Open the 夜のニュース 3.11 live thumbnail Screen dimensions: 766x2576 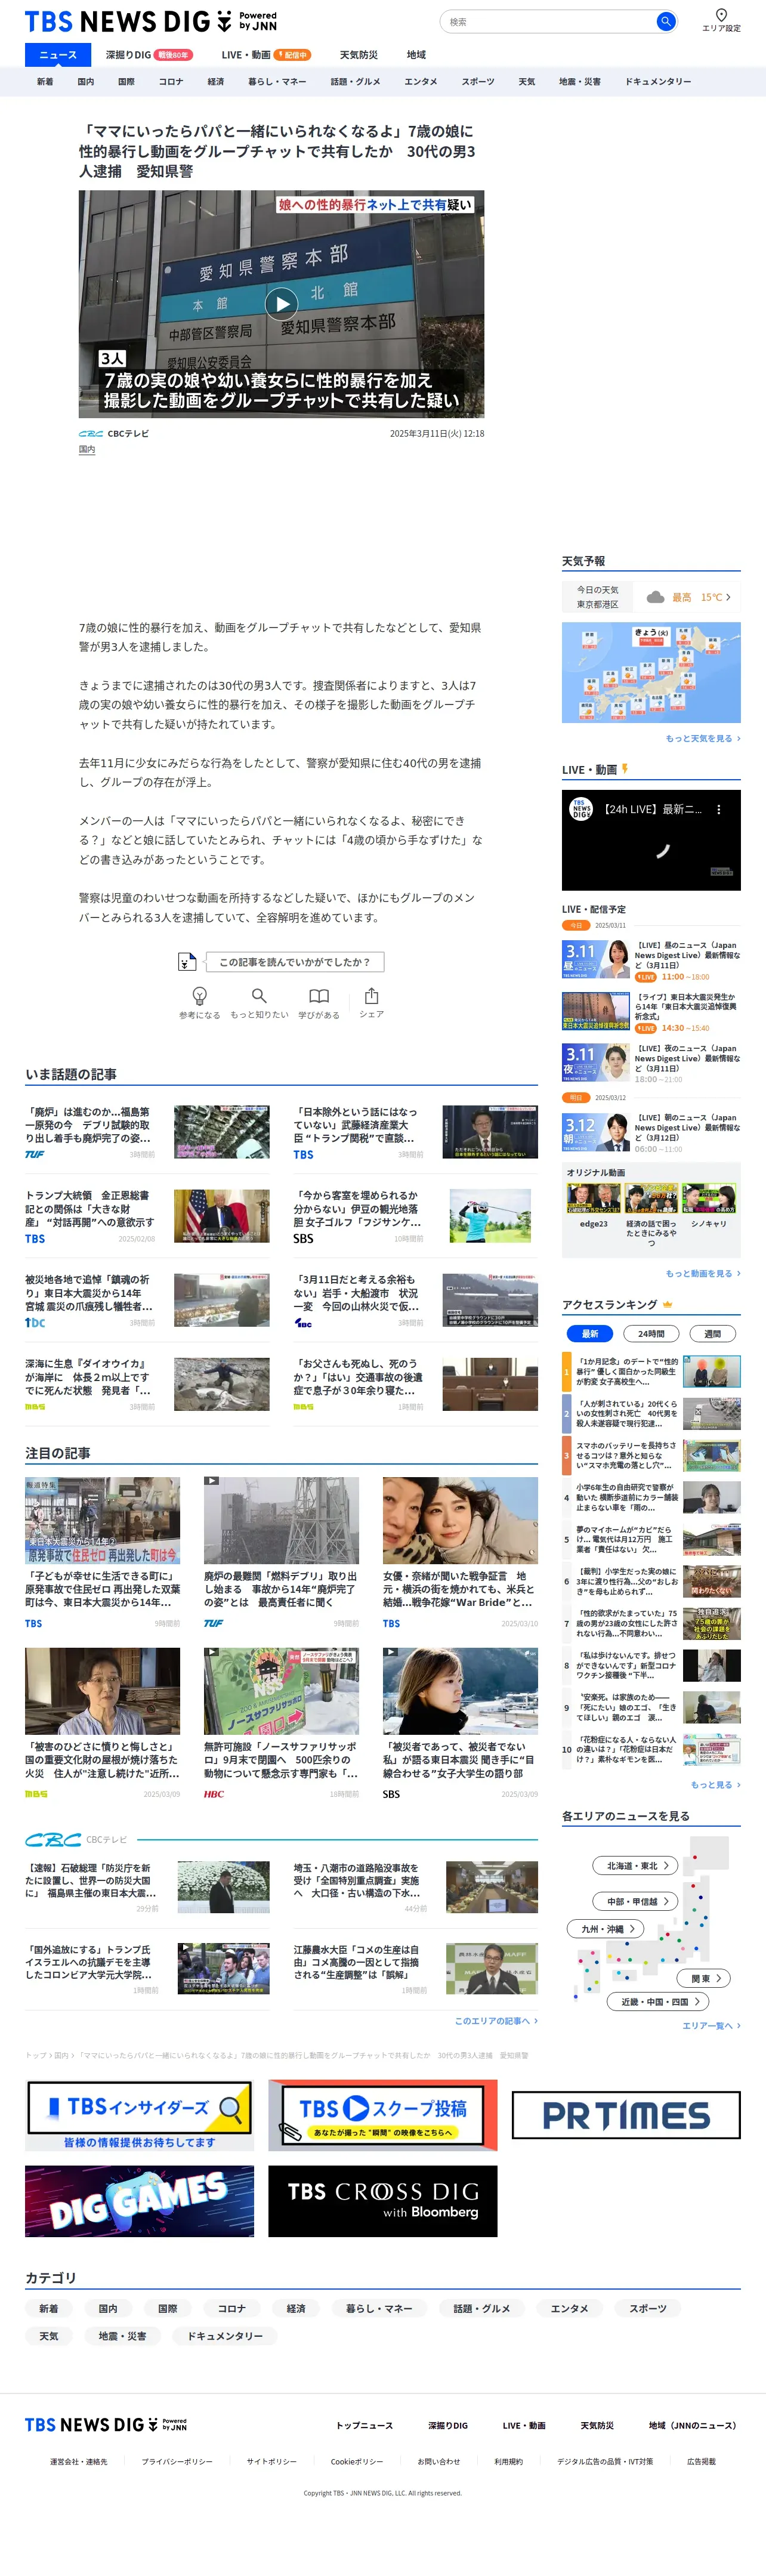coord(596,1063)
